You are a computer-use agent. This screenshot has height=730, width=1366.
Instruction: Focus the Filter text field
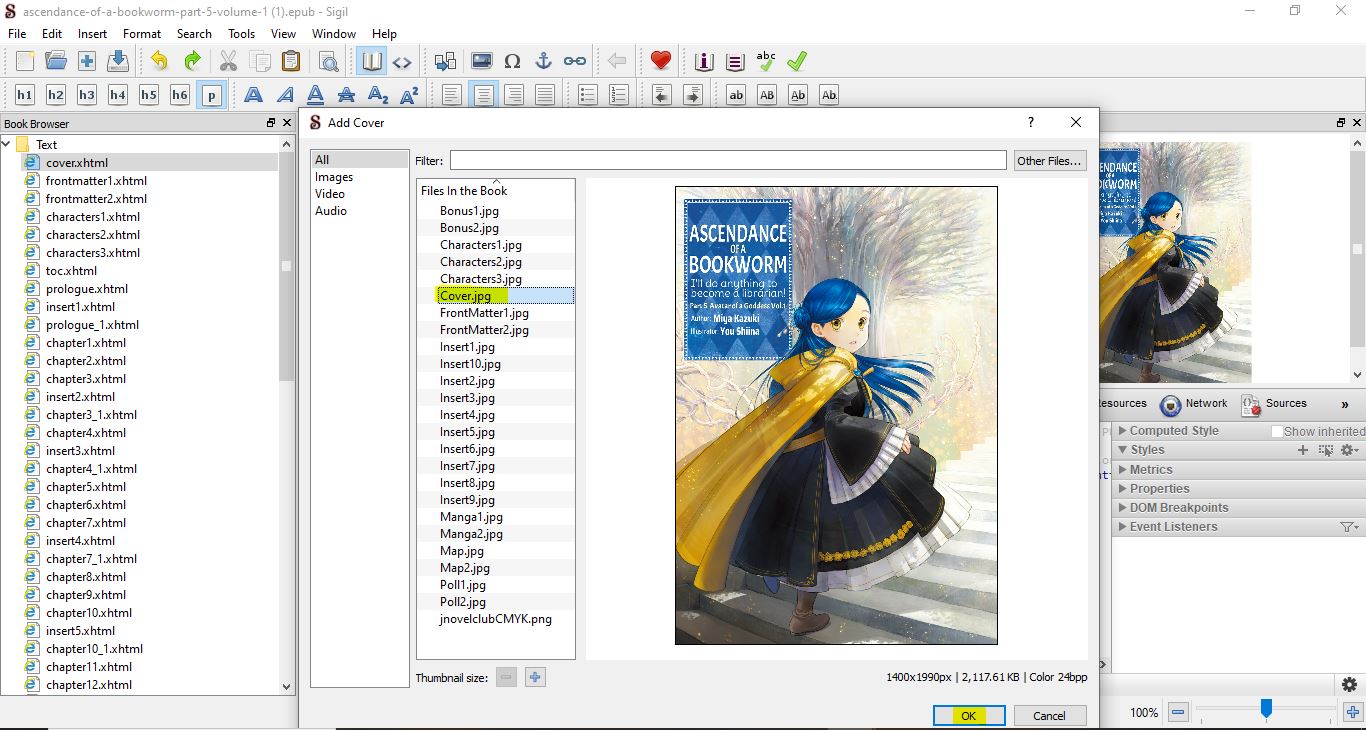pos(728,160)
